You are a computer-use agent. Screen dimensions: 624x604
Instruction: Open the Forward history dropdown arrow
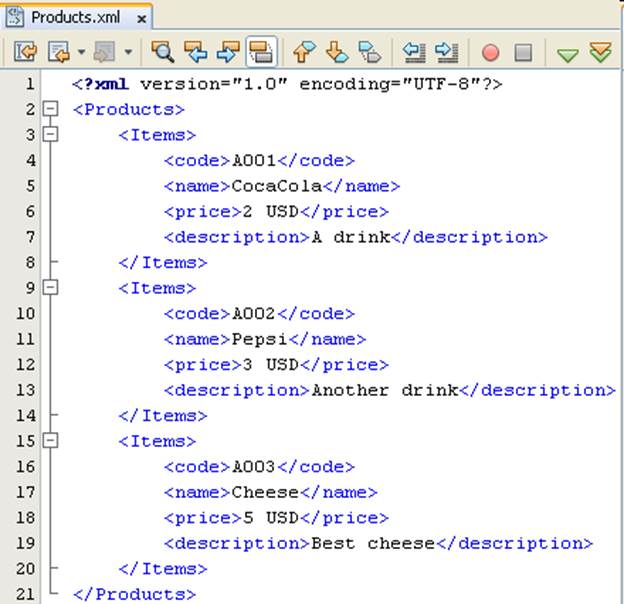(x=128, y=52)
